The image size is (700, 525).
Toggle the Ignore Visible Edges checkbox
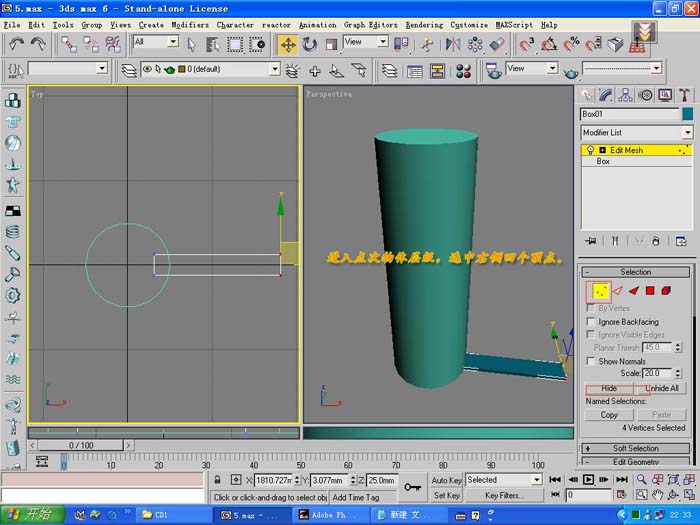591,334
